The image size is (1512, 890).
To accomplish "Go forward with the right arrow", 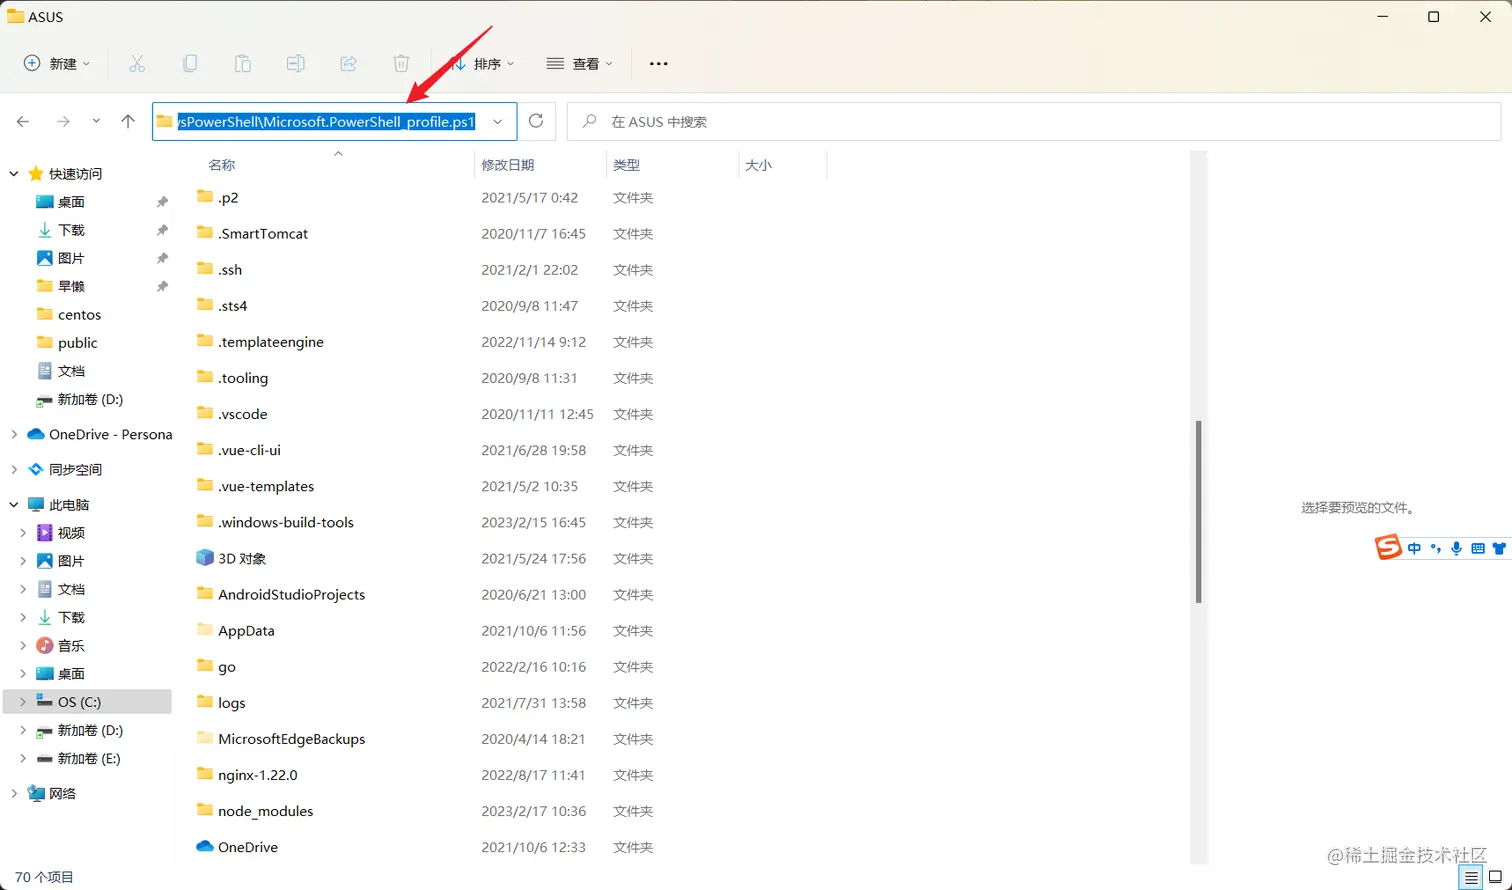I will point(63,121).
